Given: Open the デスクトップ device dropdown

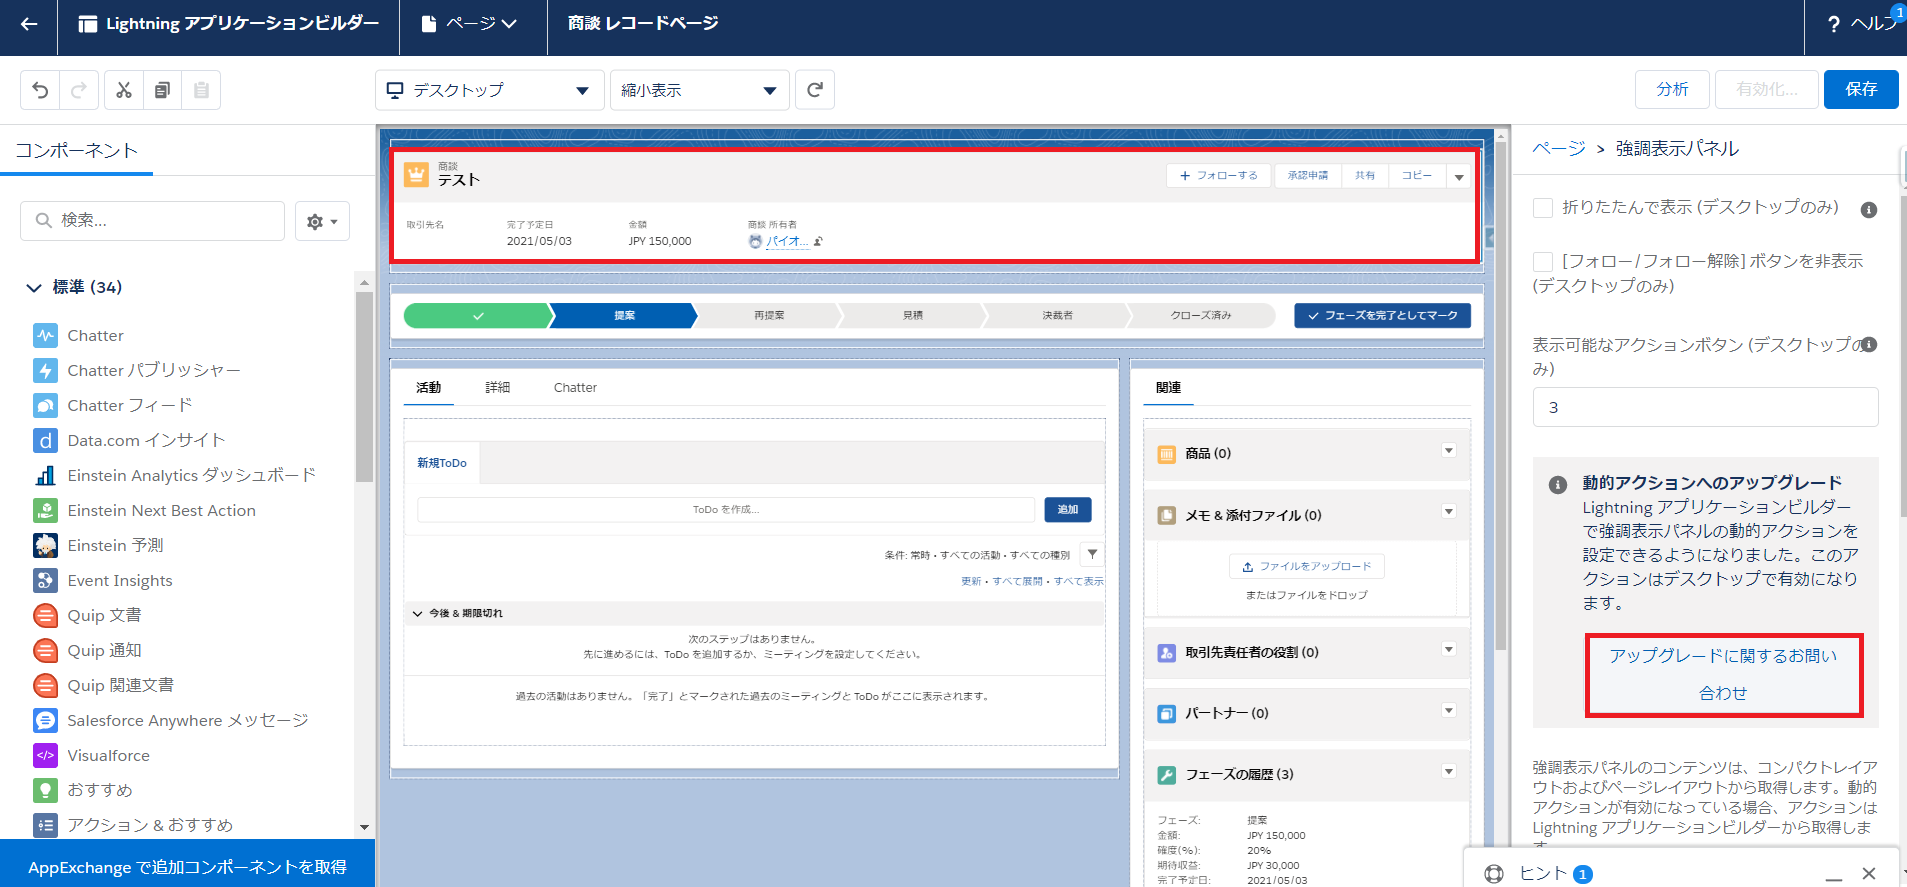Looking at the screenshot, I should (489, 90).
